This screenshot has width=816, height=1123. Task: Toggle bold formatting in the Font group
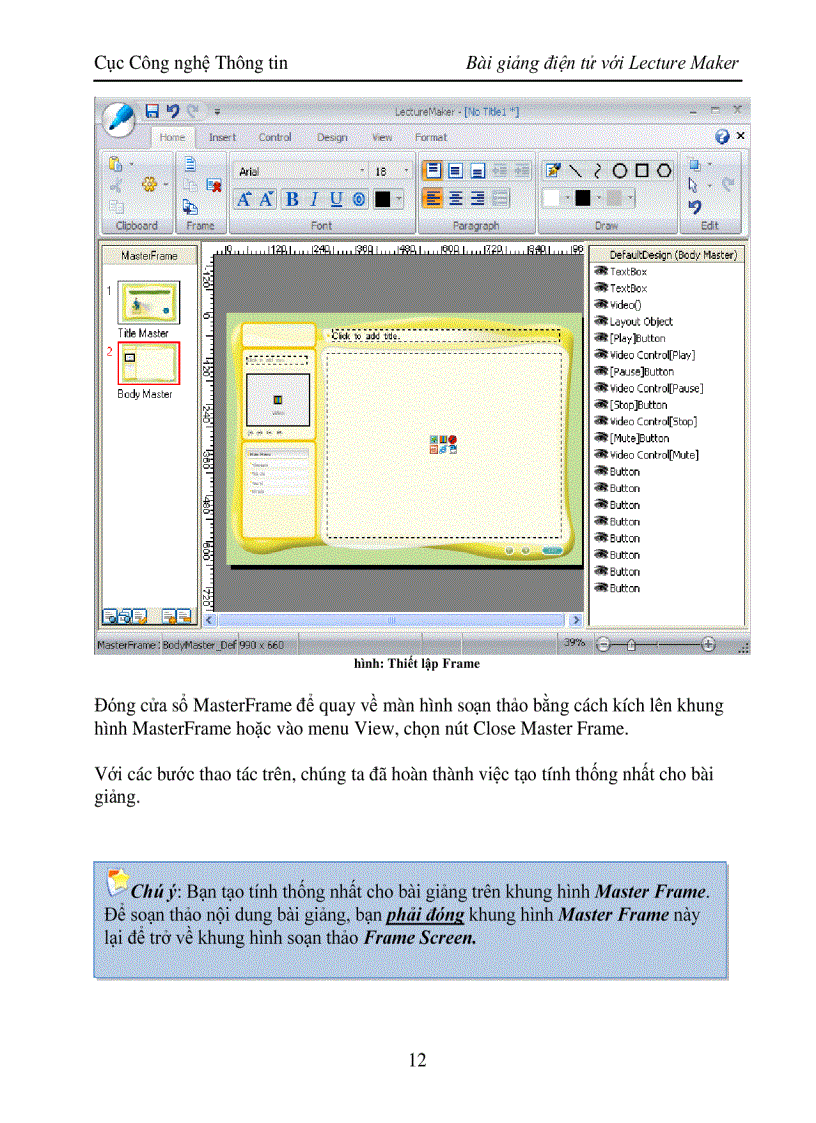point(291,199)
